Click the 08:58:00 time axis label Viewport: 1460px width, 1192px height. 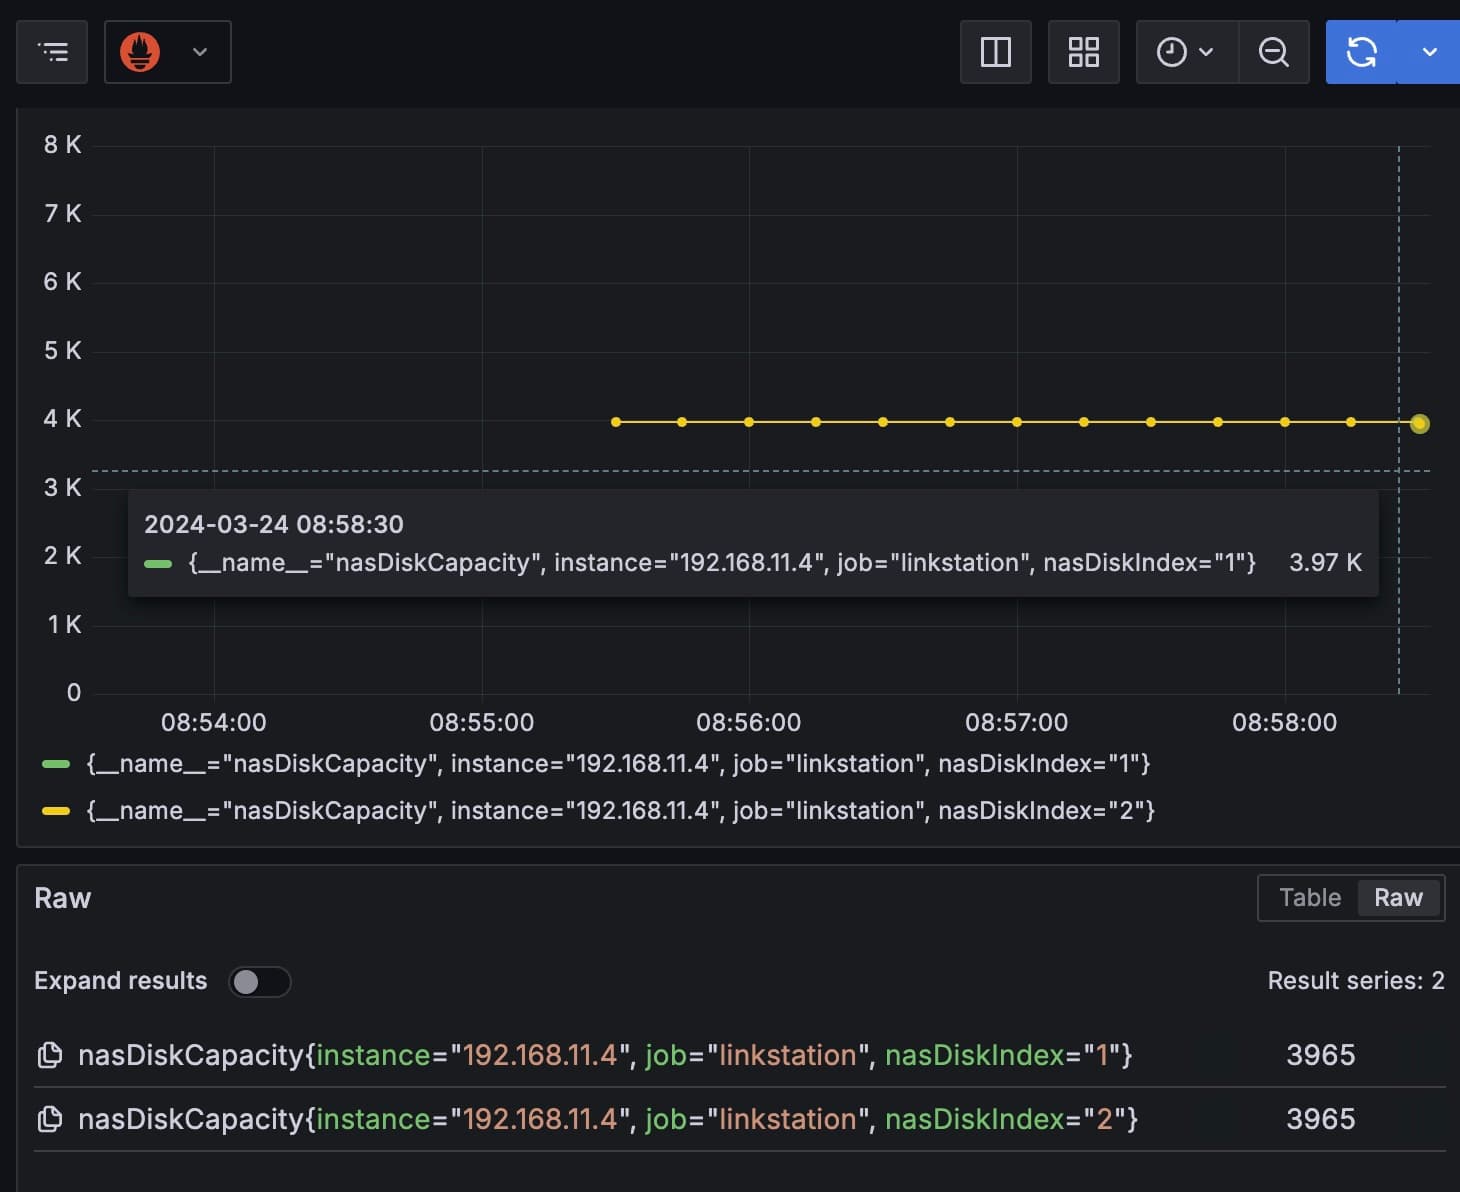pos(1284,722)
